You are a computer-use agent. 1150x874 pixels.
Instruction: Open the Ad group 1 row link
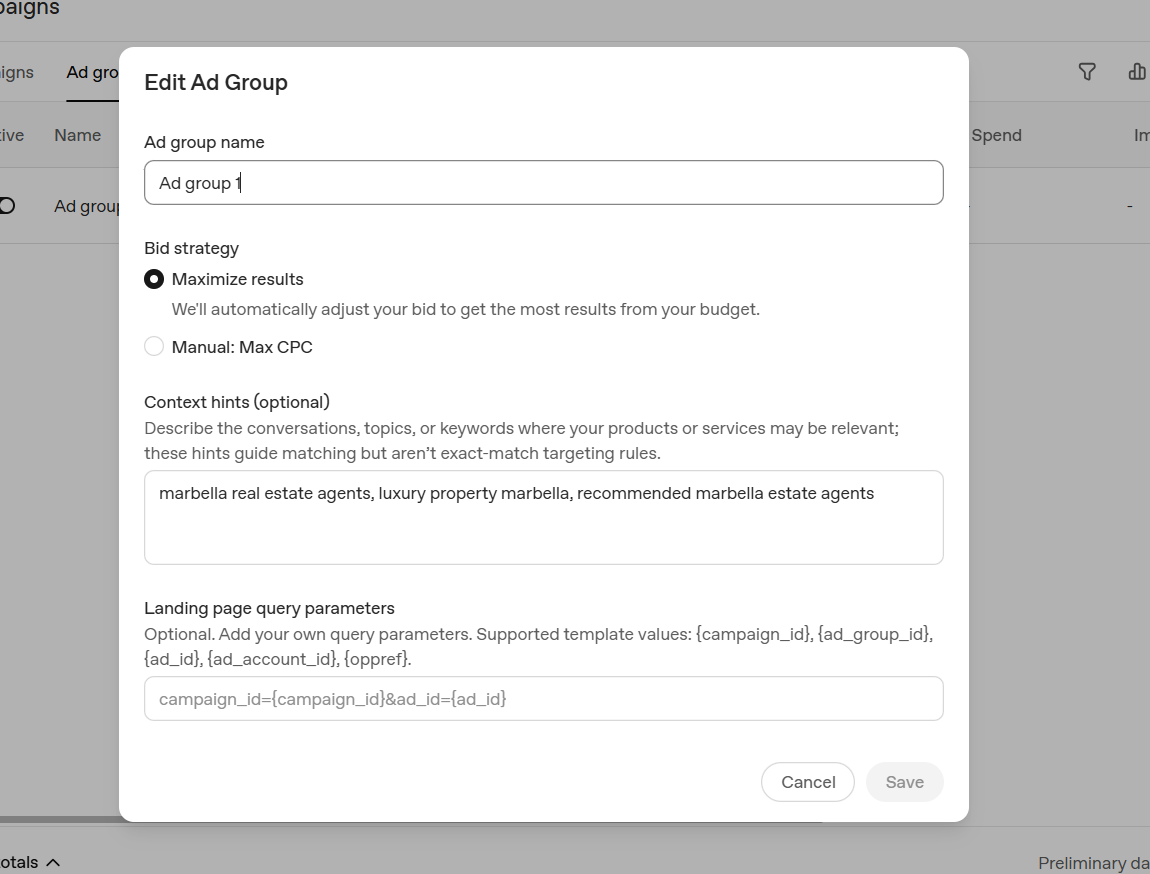(87, 206)
